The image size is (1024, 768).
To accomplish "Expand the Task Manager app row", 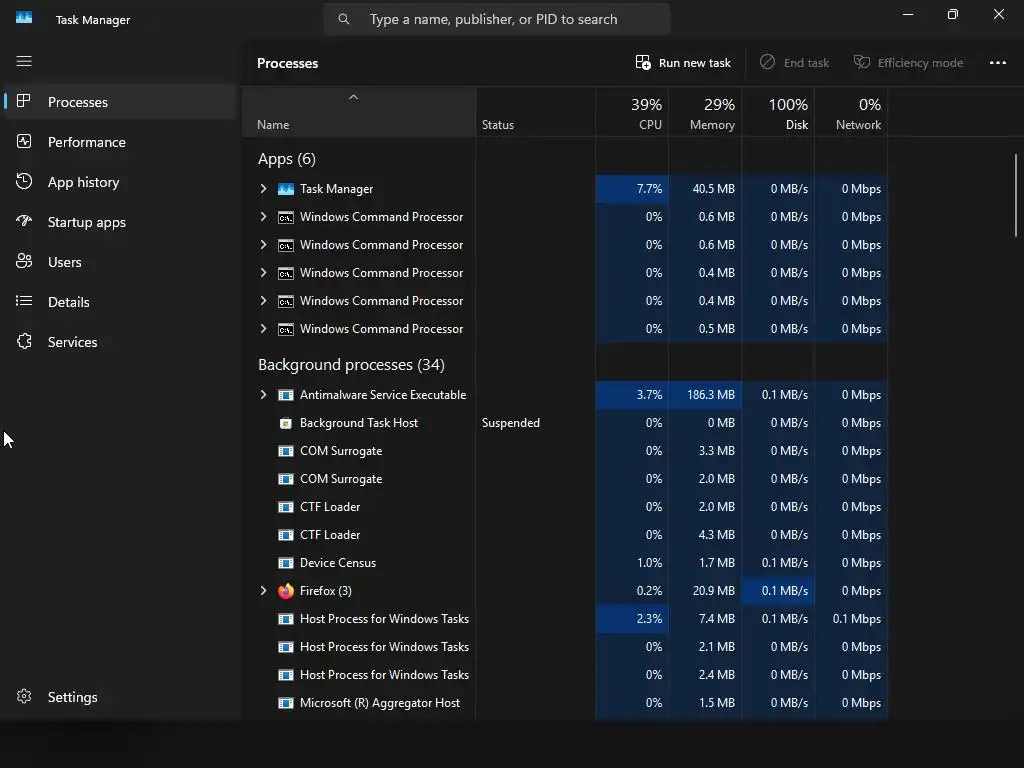I will coord(263,189).
